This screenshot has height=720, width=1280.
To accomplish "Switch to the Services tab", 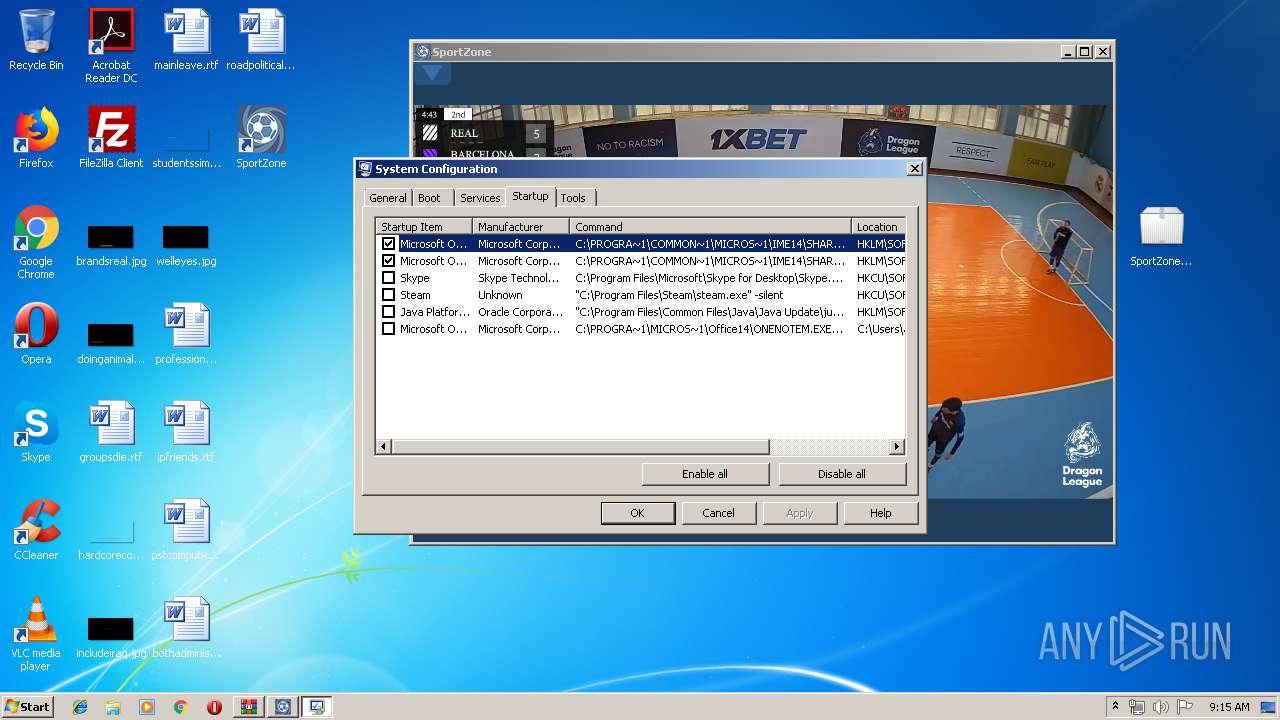I will tap(480, 198).
